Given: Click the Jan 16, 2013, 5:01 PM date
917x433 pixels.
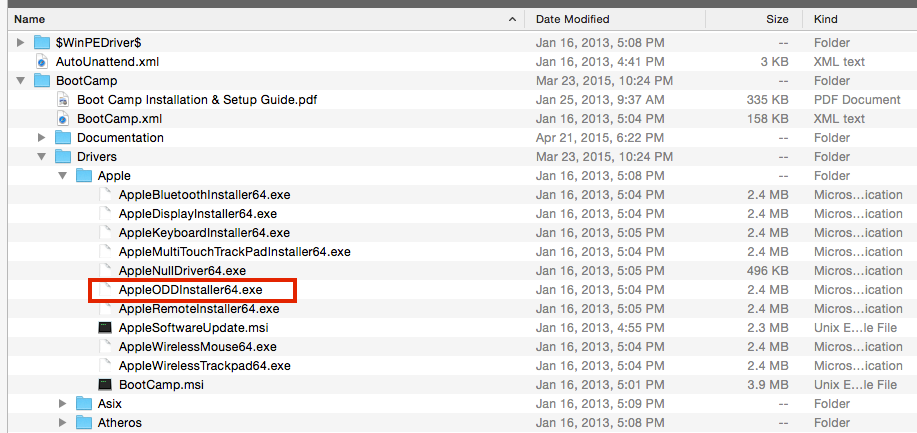Looking at the screenshot, I should [x=600, y=384].
